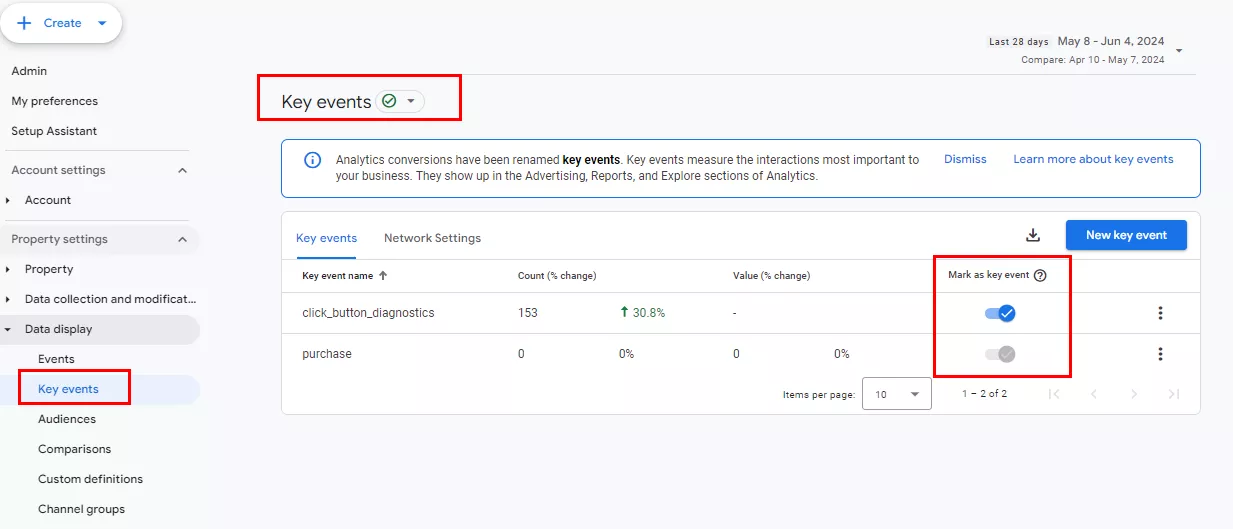Screen dimensions: 1233x529
Task: Open the Items per page dropdown
Action: click(x=897, y=394)
